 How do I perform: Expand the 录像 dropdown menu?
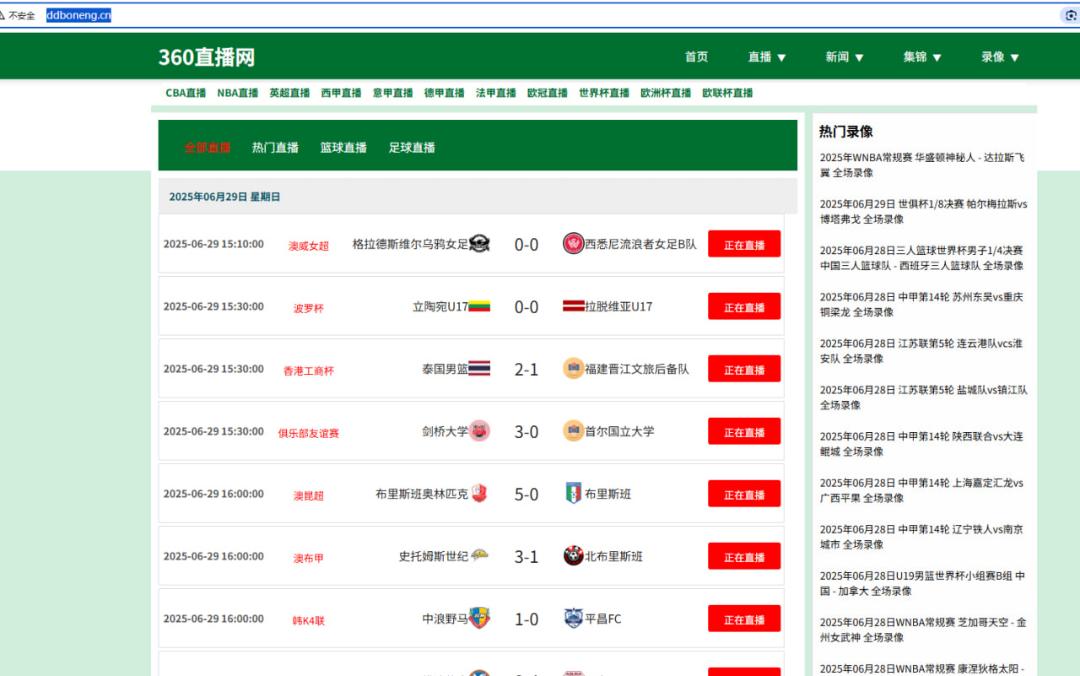click(x=1000, y=57)
